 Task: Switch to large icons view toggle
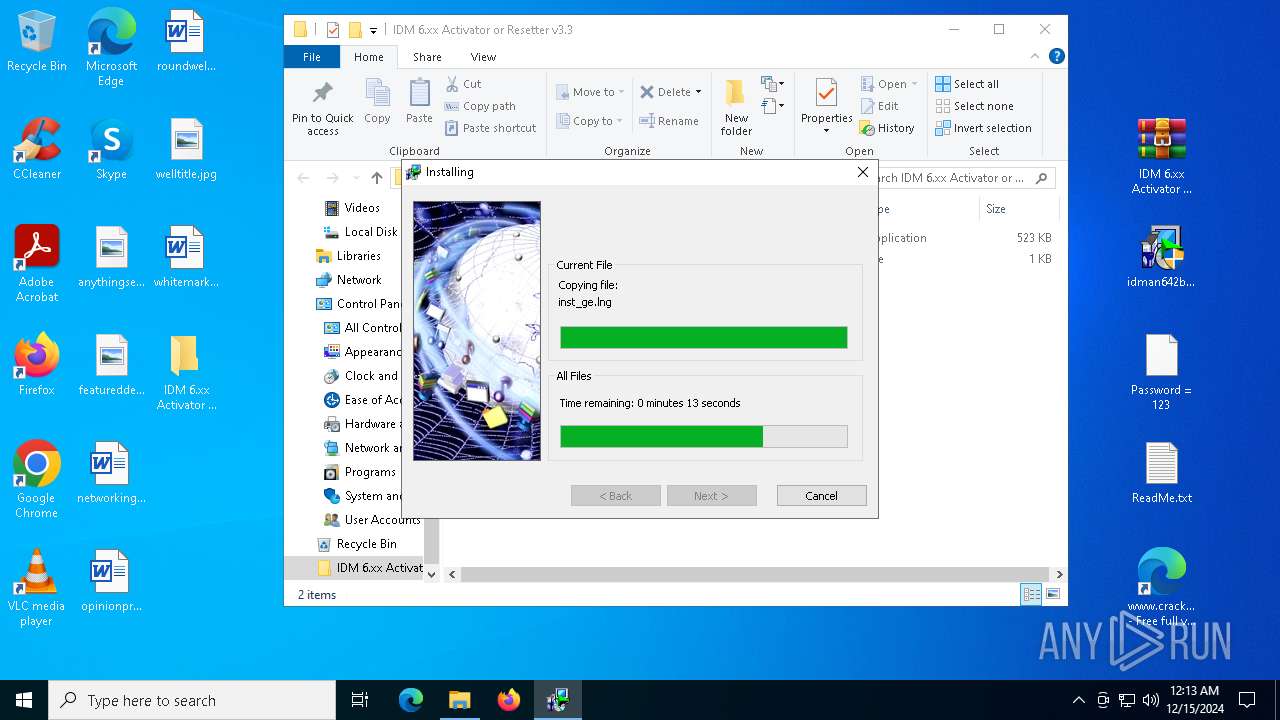tap(1052, 595)
